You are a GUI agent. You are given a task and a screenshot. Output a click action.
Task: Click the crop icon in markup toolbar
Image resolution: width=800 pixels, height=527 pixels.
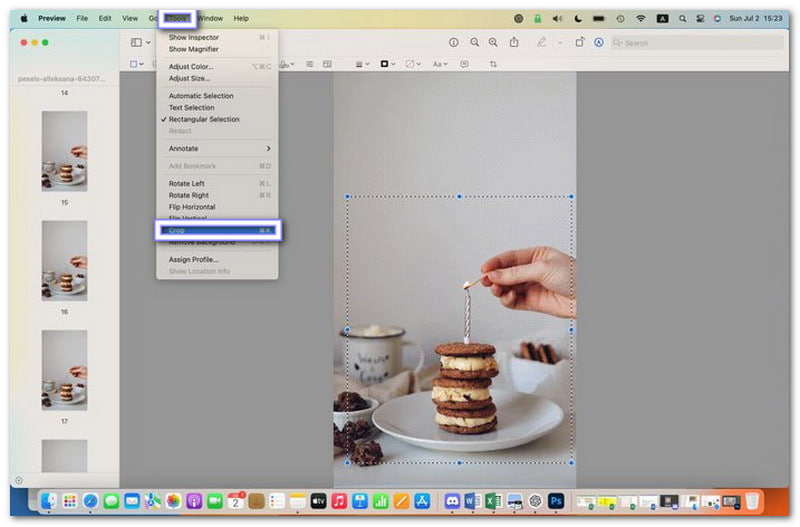point(493,64)
